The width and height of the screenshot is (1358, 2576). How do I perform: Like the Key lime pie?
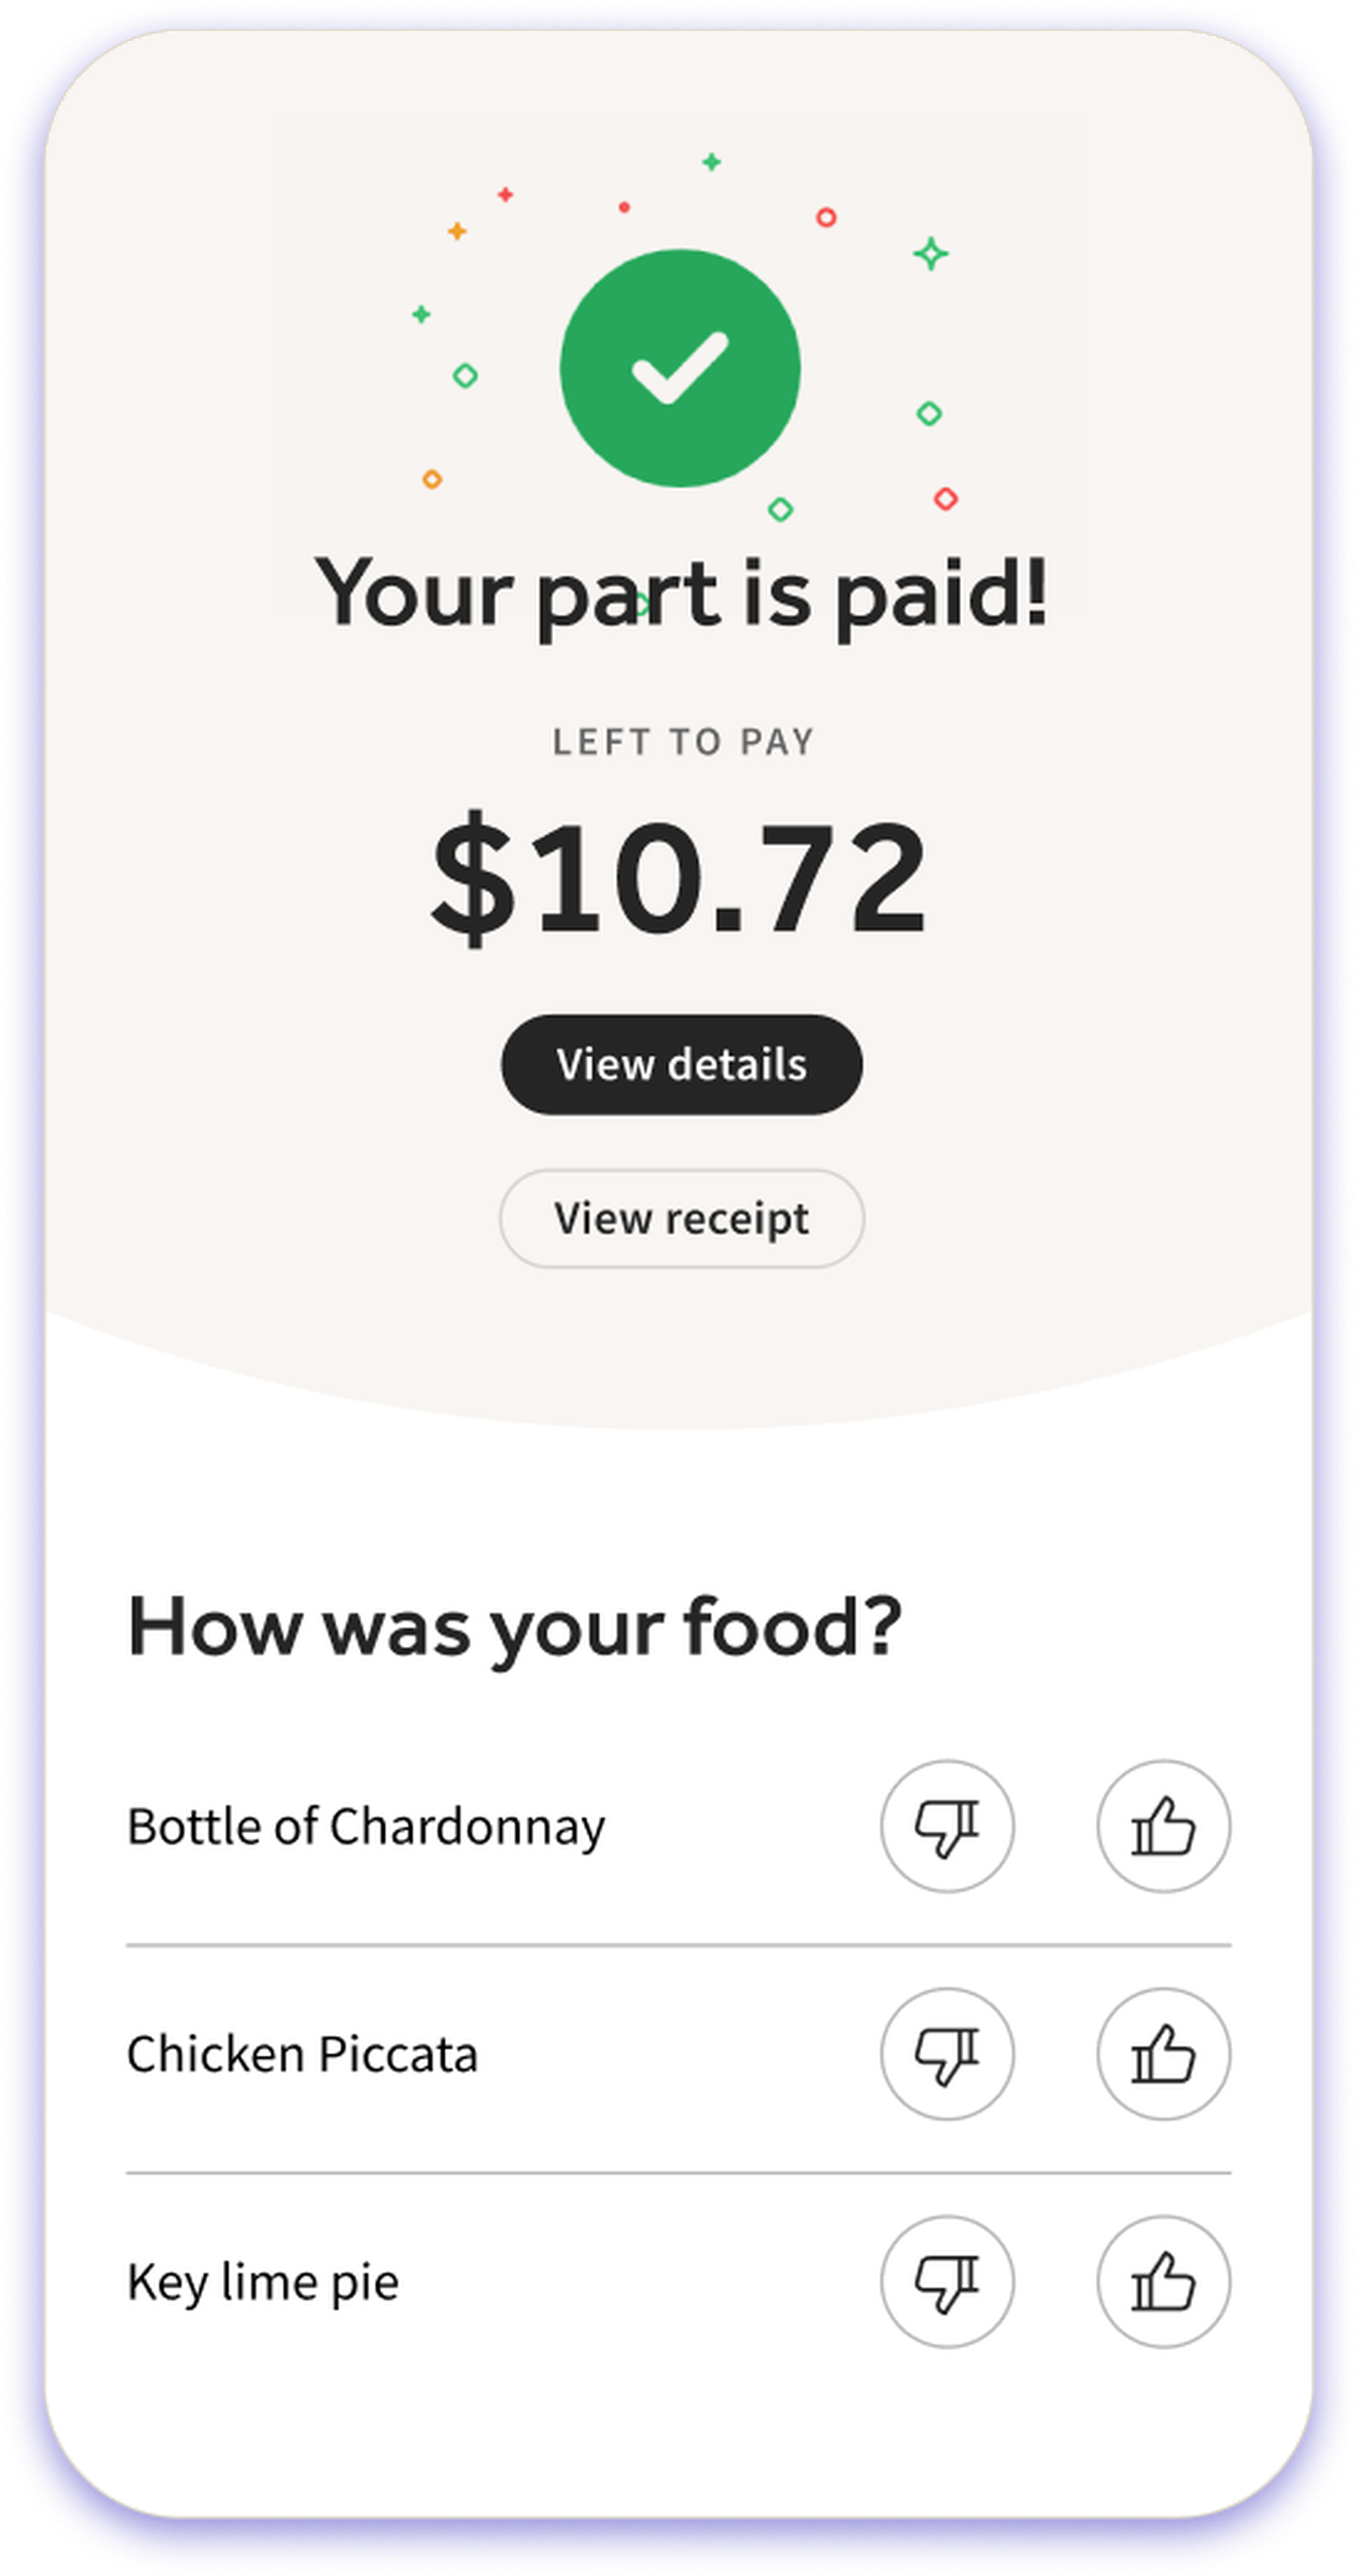click(x=1163, y=2281)
